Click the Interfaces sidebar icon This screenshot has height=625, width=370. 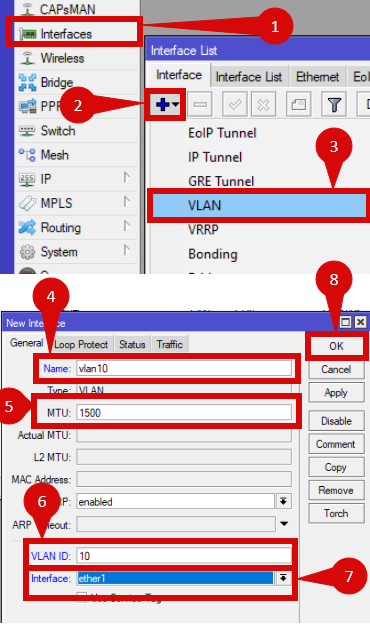pyautogui.click(x=28, y=35)
